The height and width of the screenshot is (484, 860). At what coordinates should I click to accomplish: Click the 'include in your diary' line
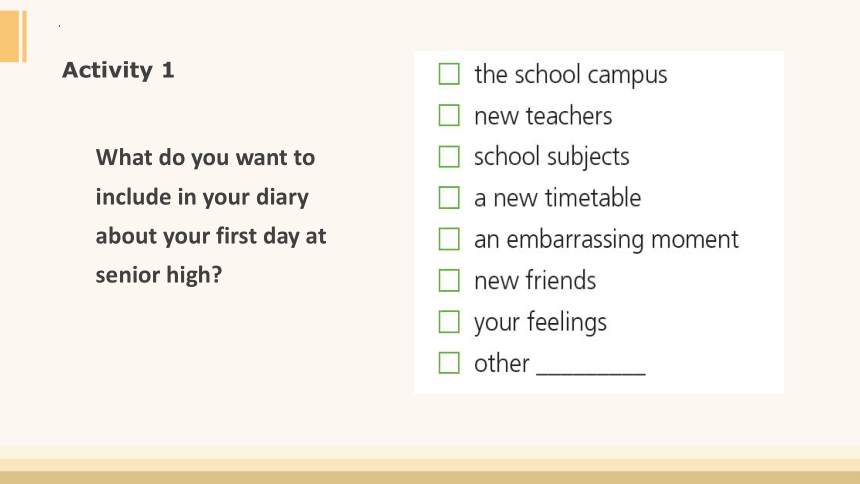tap(202, 197)
